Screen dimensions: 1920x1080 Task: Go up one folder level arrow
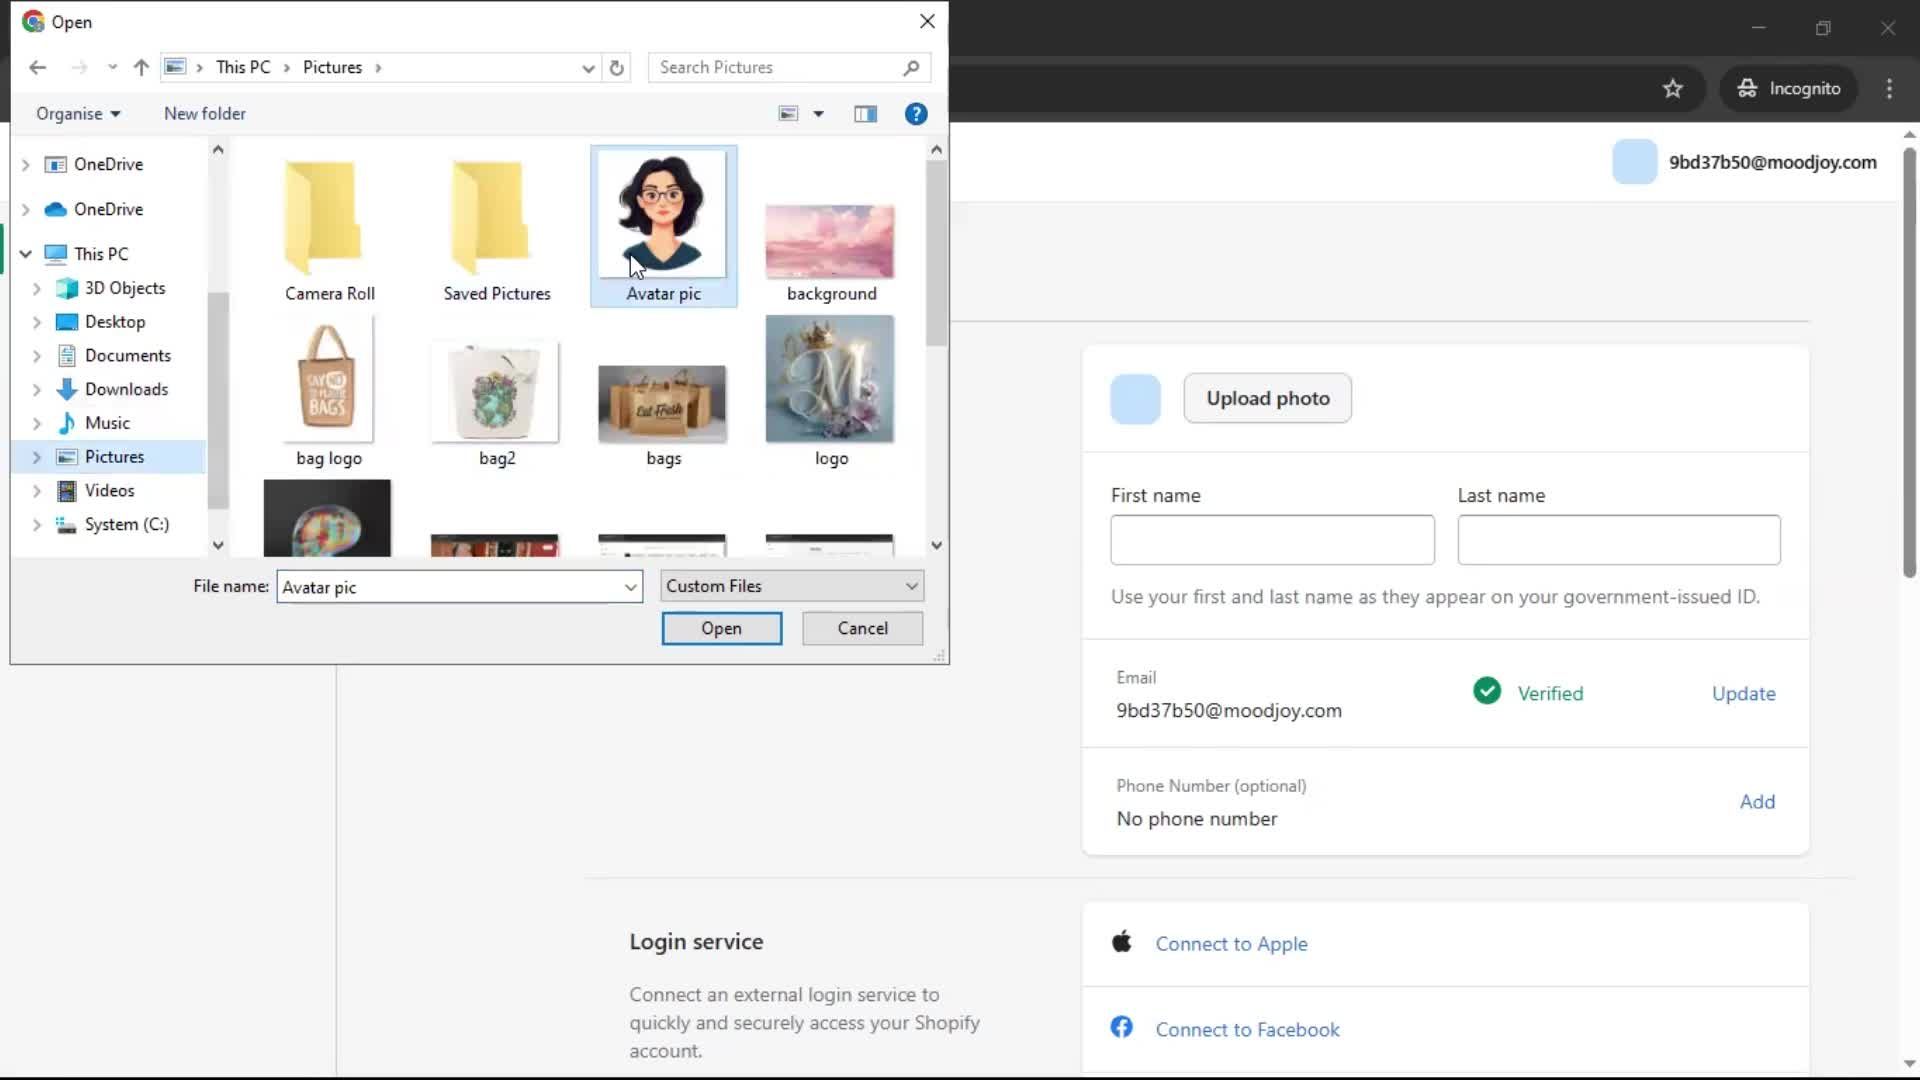[x=141, y=67]
